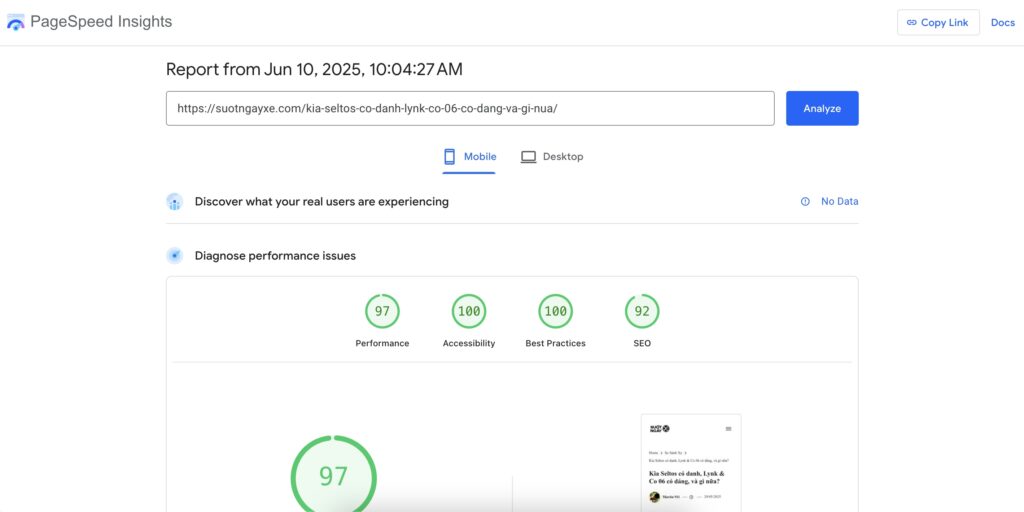Click the diagnose performance issues icon
This screenshot has width=1024, height=512.
pyautogui.click(x=174, y=255)
